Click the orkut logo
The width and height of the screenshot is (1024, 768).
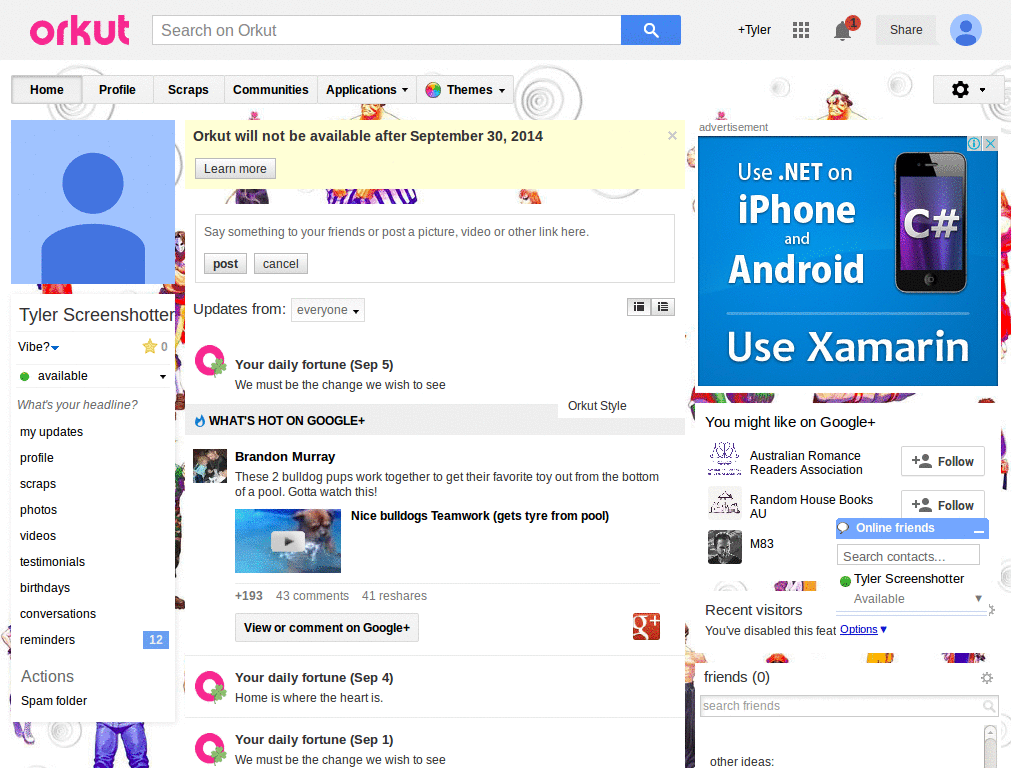click(x=80, y=31)
